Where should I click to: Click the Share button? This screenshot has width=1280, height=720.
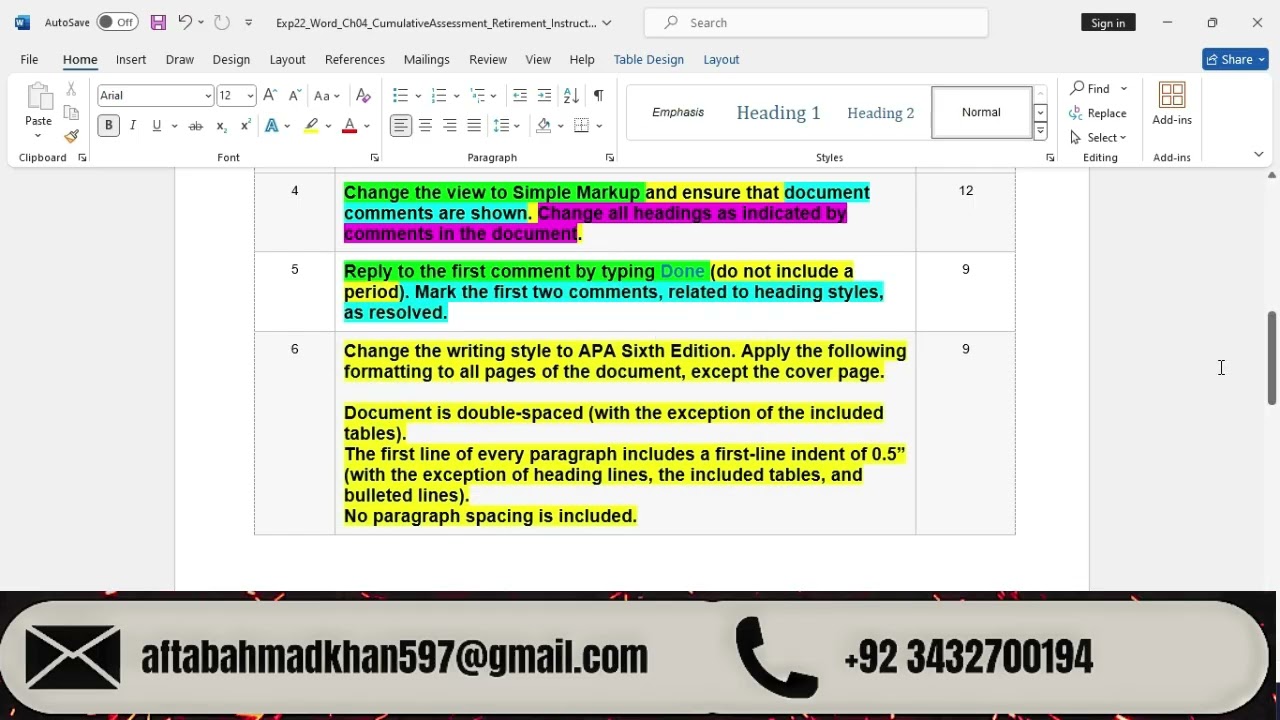tap(1235, 59)
